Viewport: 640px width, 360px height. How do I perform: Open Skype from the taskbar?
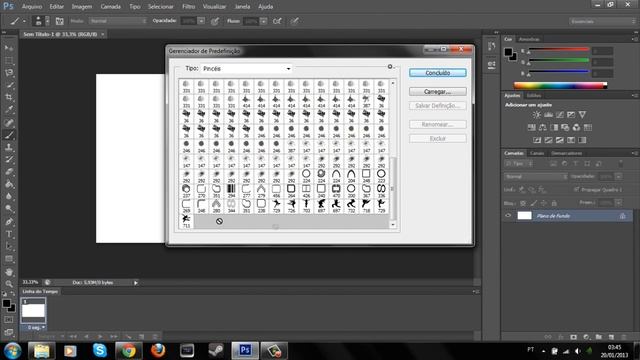[100, 350]
